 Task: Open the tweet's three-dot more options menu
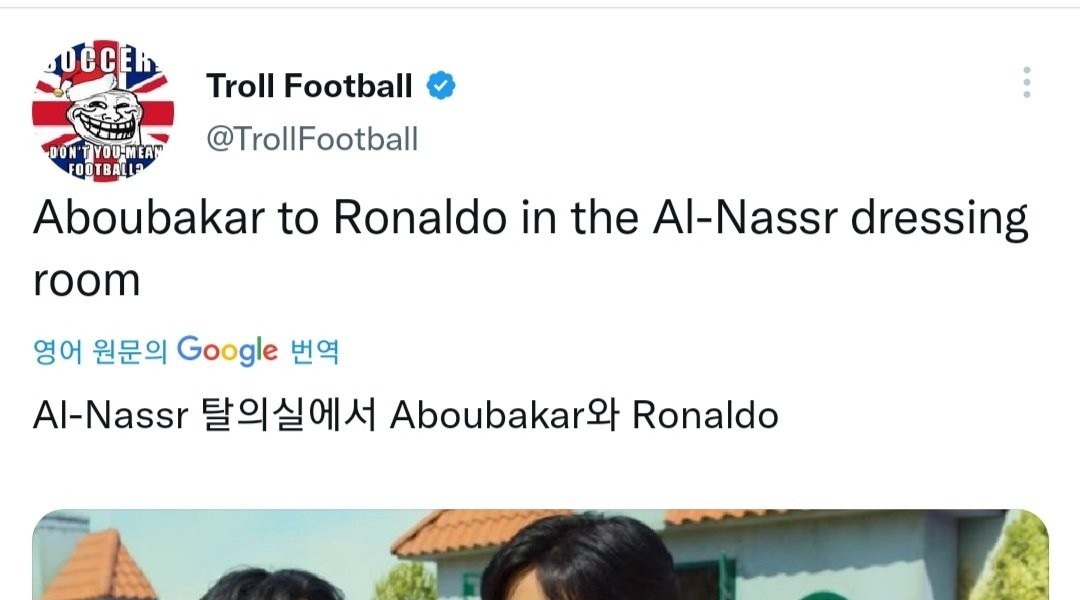click(x=1026, y=82)
